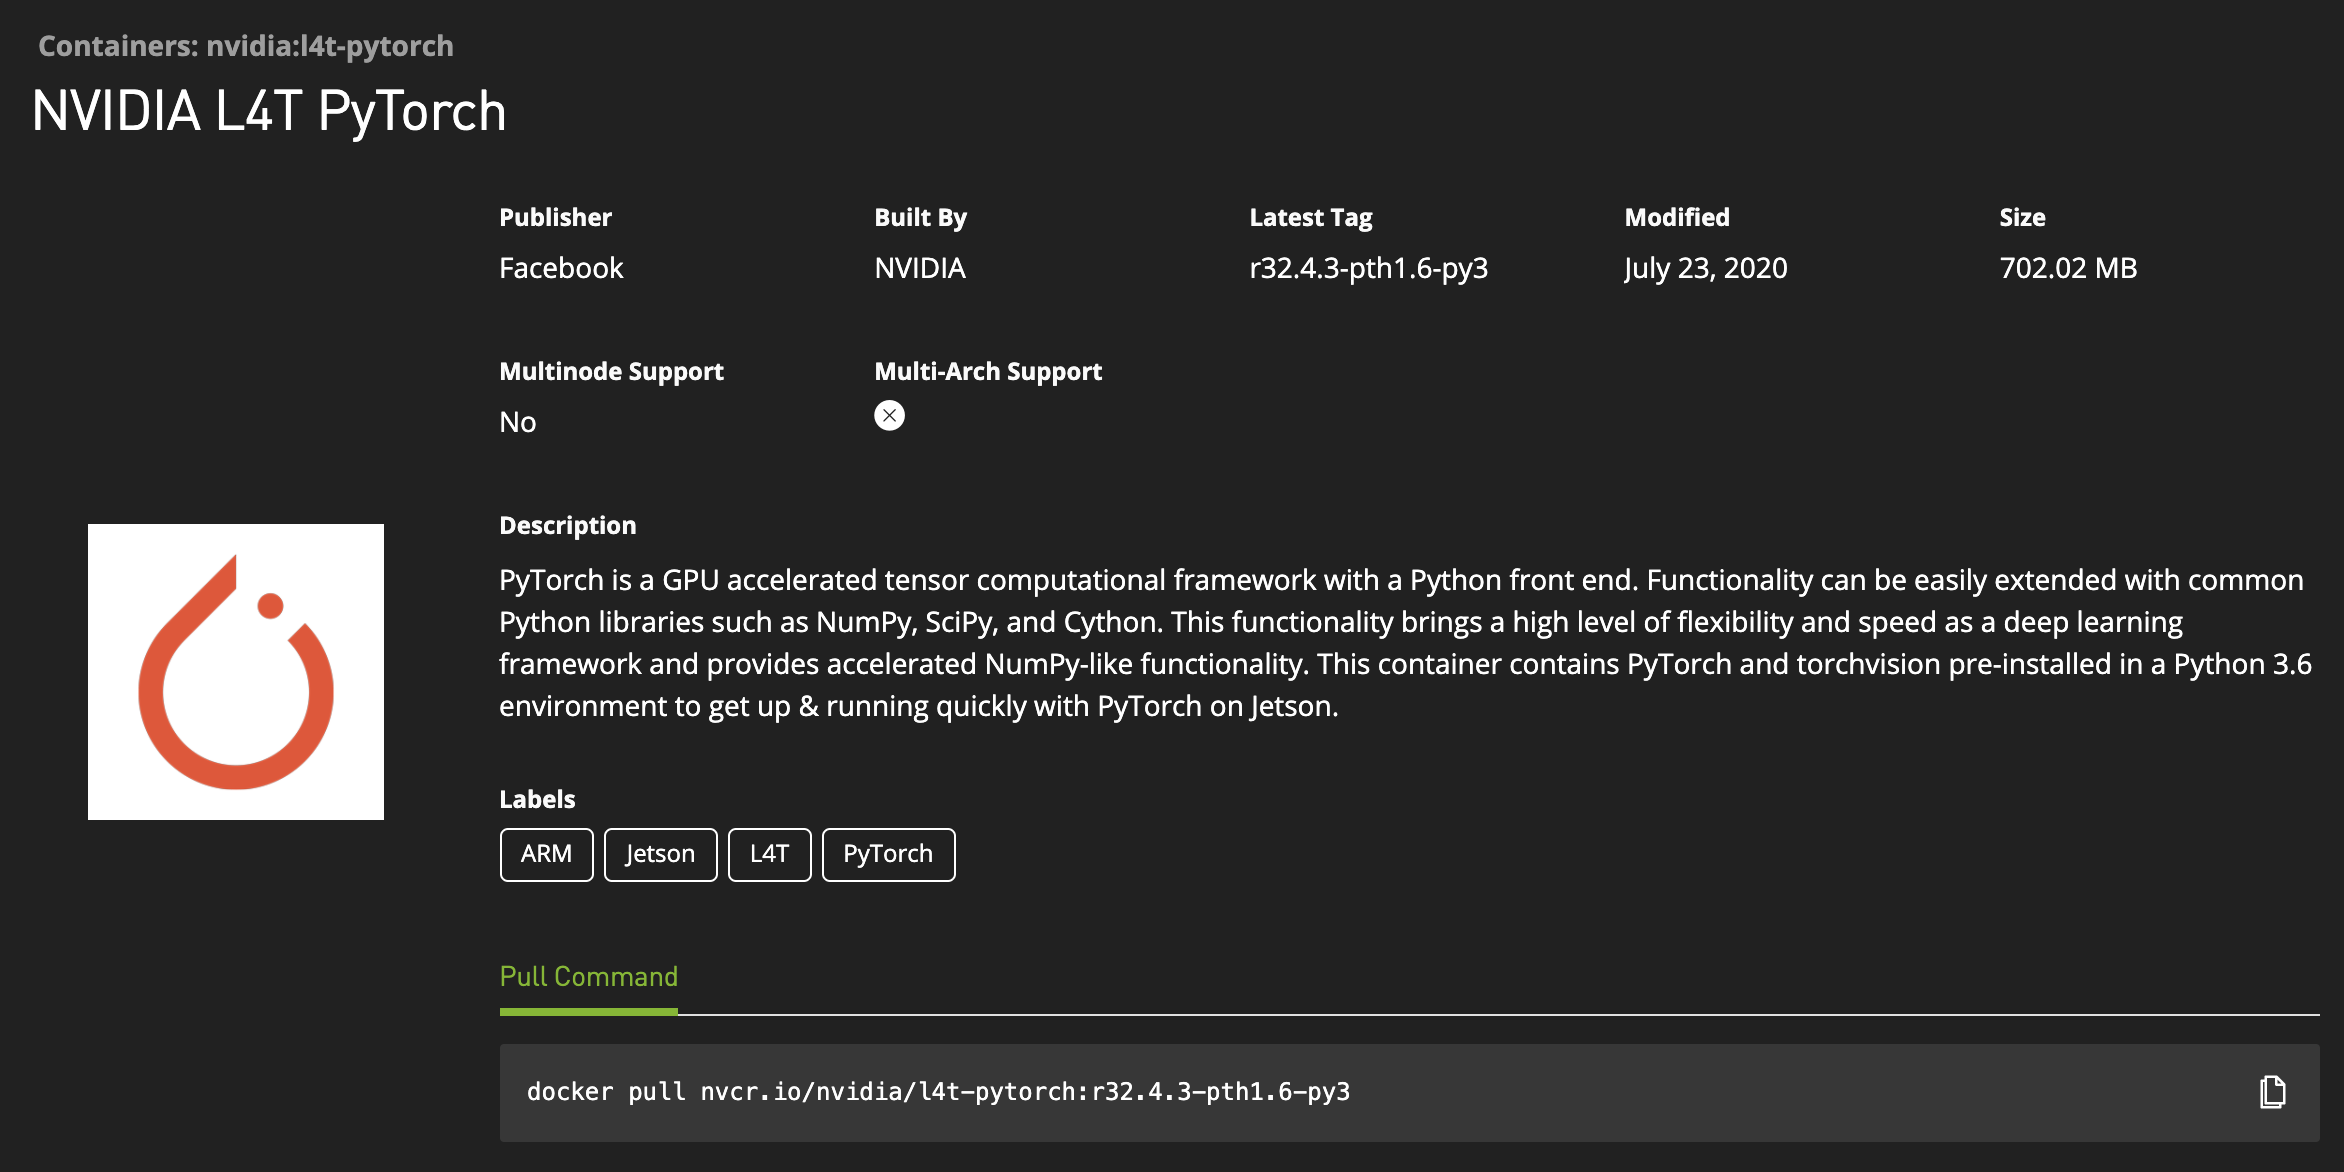Screen dimensions: 2344x1172
Task: Click the Multi-Arch Support X icon
Action: click(889, 416)
